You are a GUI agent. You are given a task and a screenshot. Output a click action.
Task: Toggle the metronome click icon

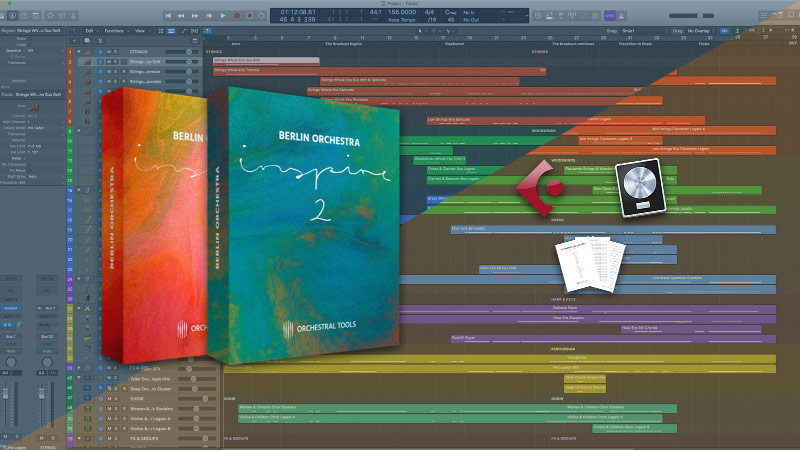point(622,16)
